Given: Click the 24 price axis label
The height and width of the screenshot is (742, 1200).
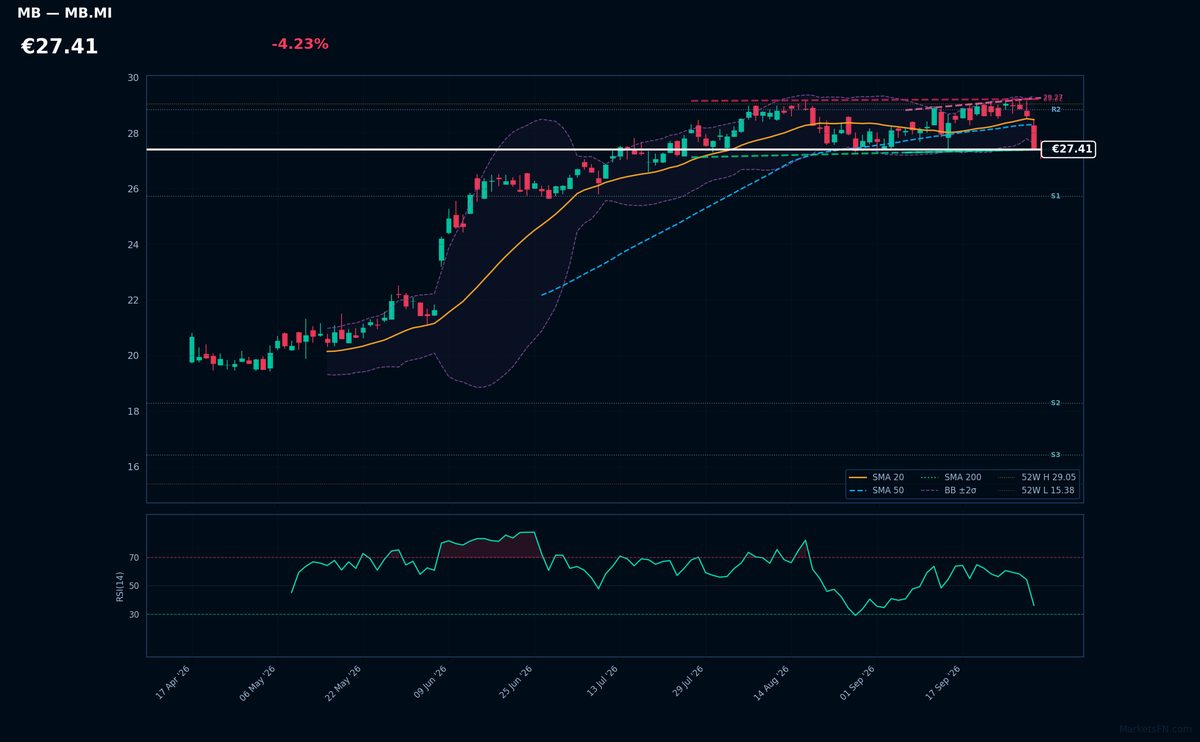Looking at the screenshot, I should pyautogui.click(x=133, y=245).
